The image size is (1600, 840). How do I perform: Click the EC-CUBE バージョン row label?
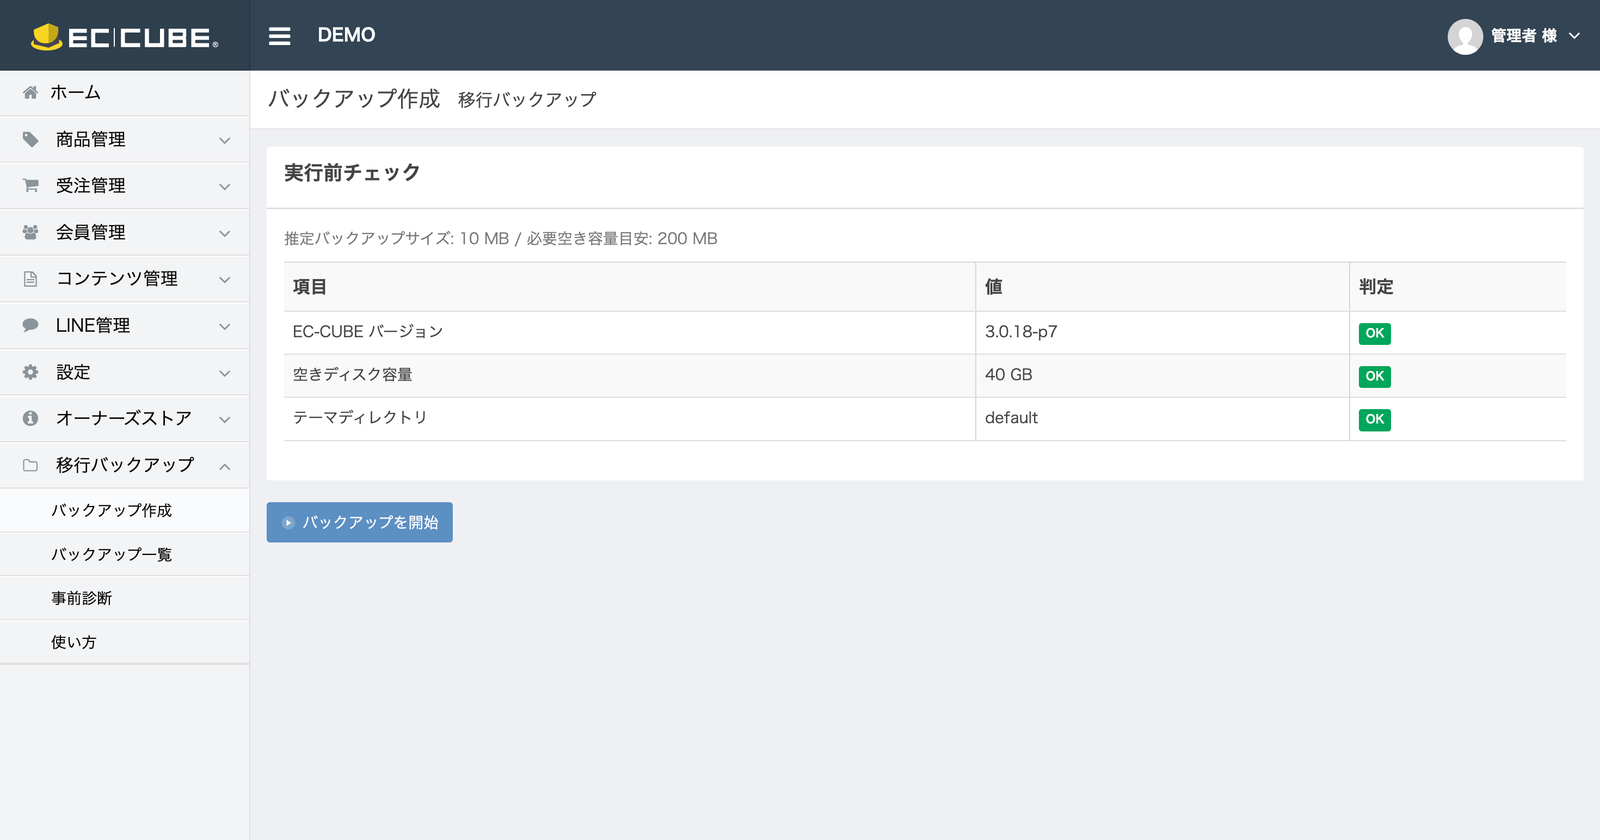368,331
